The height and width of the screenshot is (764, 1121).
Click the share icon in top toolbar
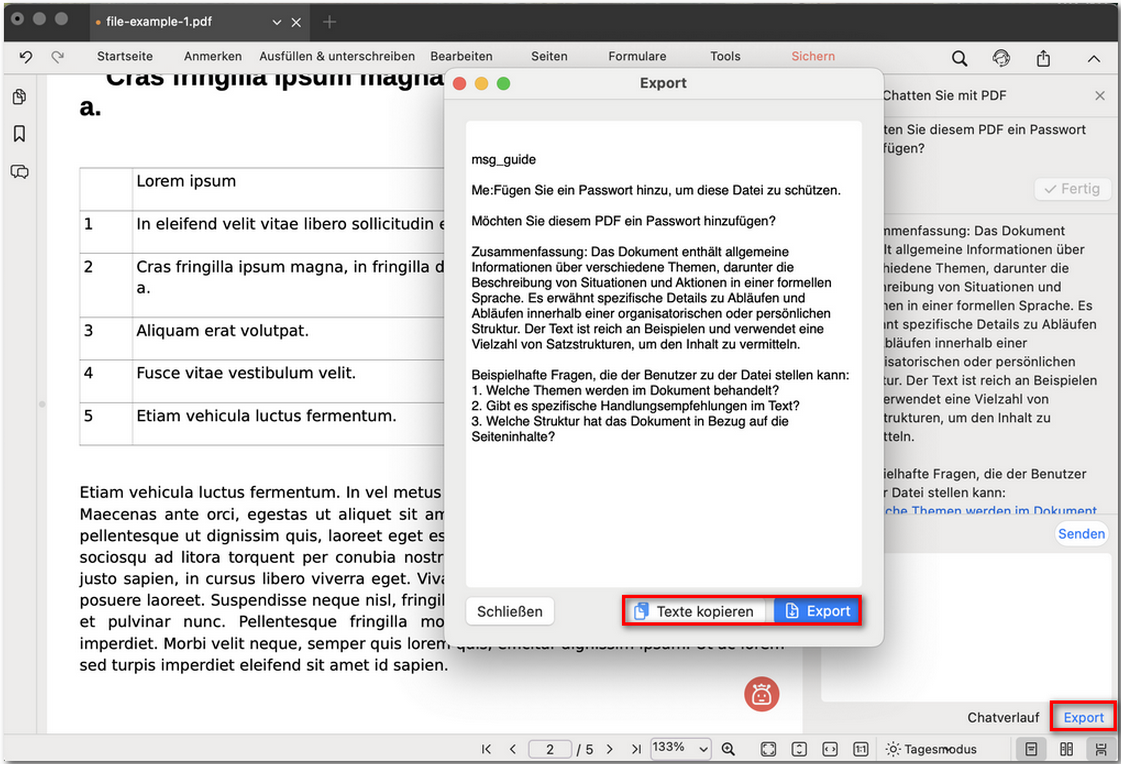click(1043, 58)
